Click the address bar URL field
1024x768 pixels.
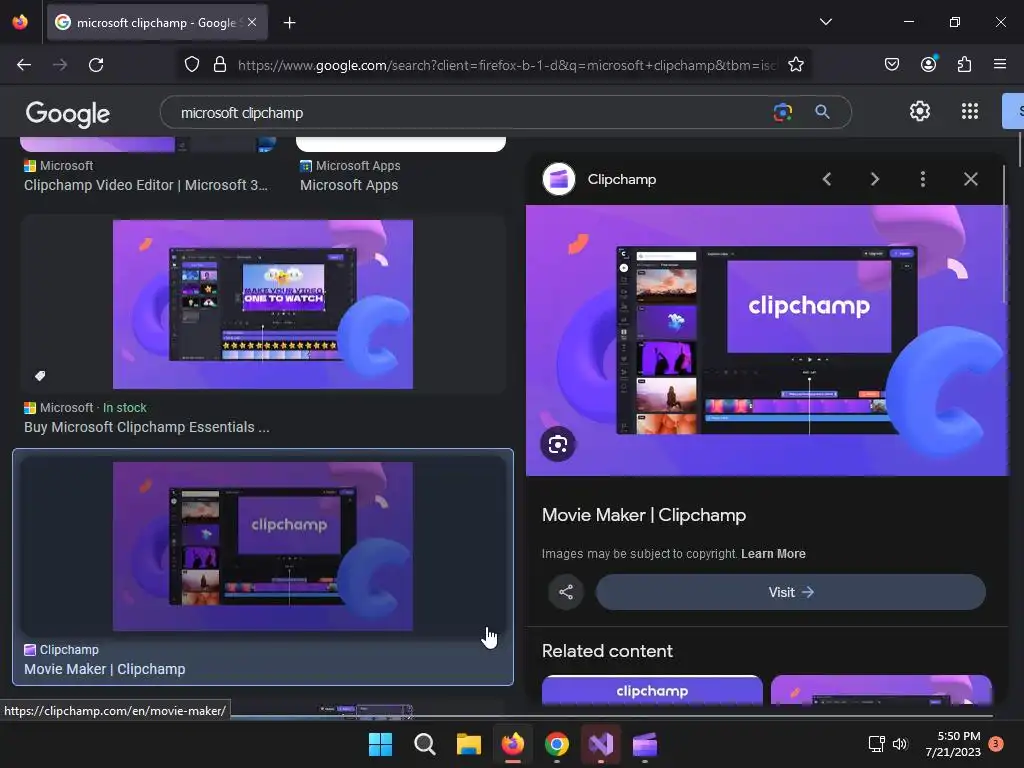(x=507, y=65)
